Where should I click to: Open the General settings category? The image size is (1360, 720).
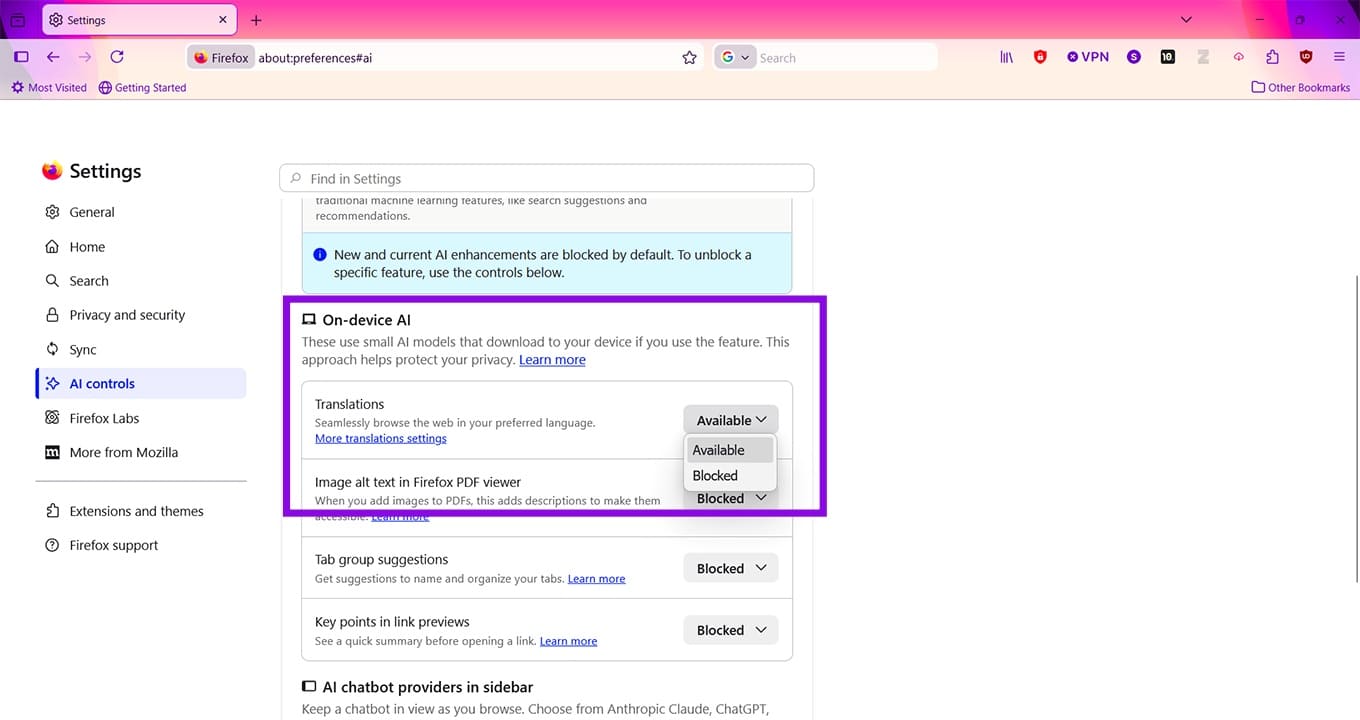pos(141,212)
